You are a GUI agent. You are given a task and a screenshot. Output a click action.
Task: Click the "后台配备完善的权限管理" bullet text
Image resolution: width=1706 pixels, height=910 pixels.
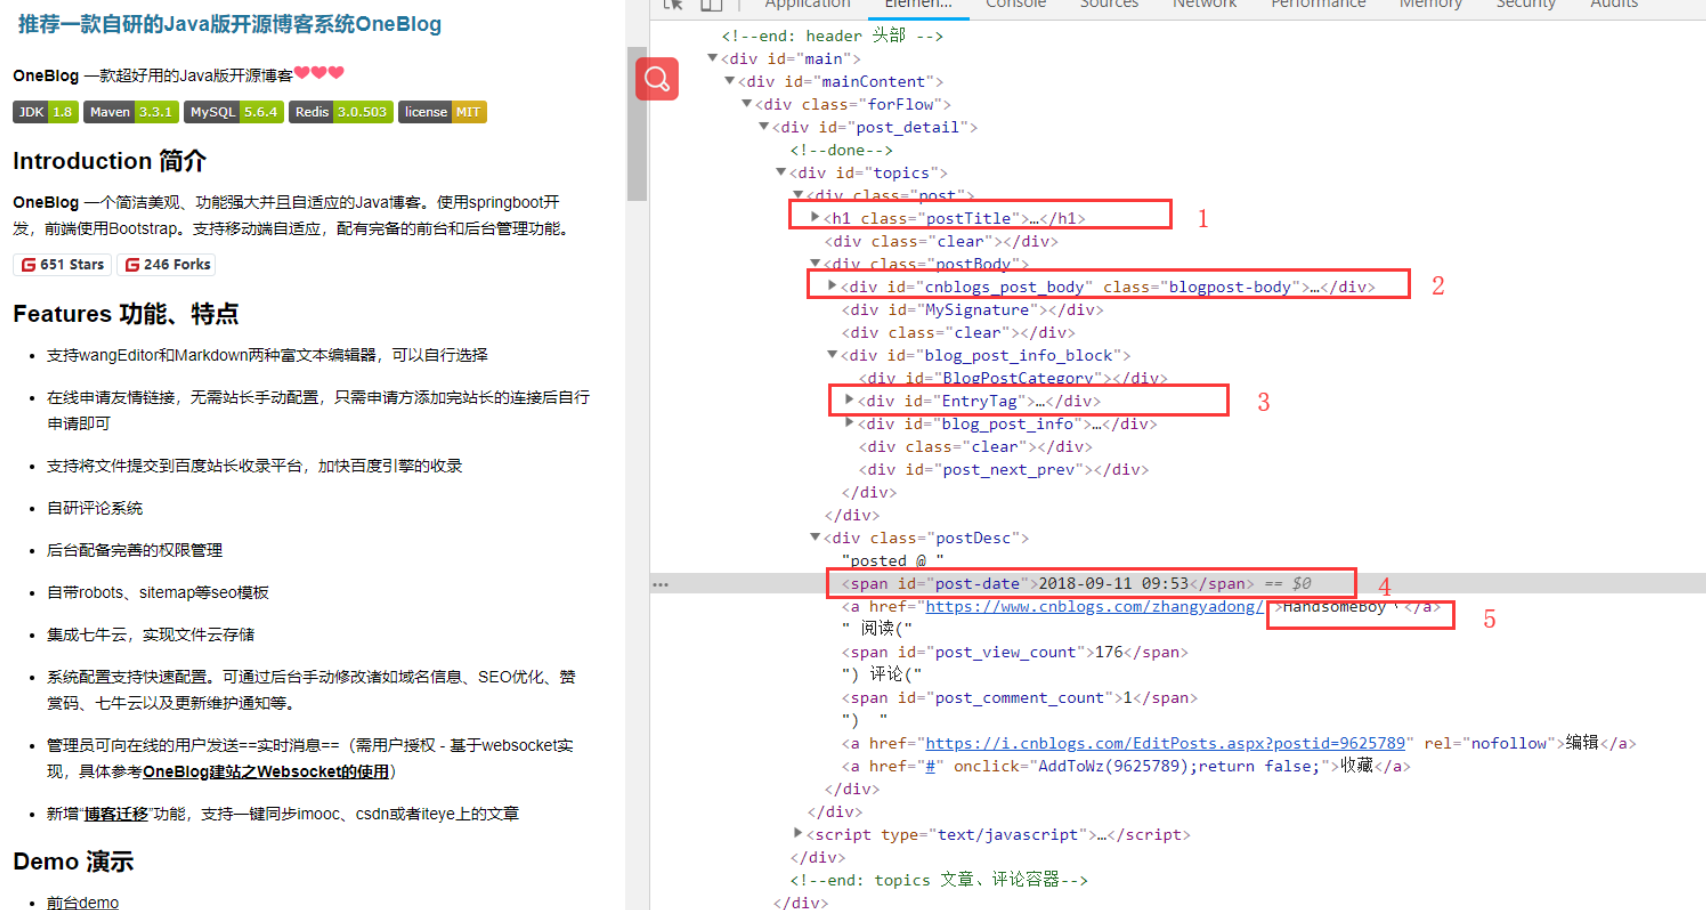tap(135, 550)
